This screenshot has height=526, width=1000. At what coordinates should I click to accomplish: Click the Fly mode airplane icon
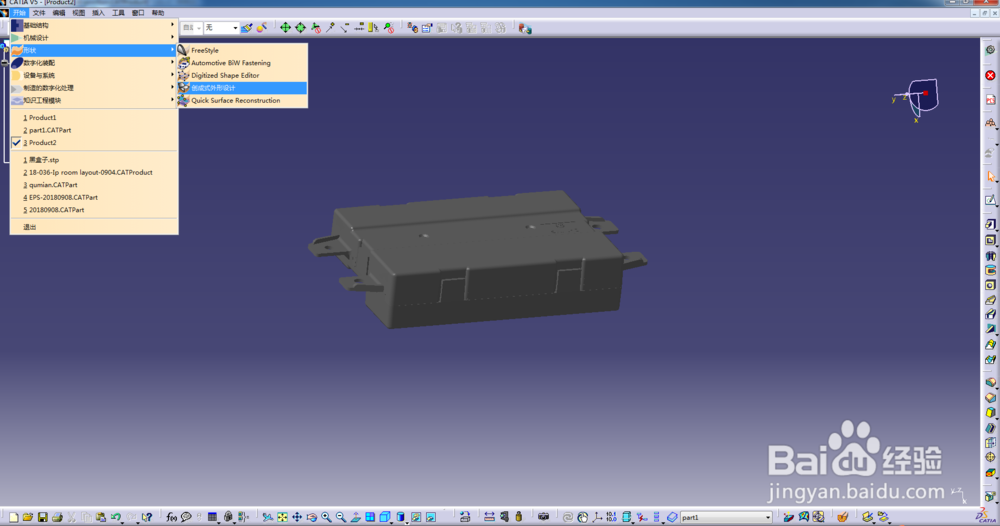pos(267,517)
